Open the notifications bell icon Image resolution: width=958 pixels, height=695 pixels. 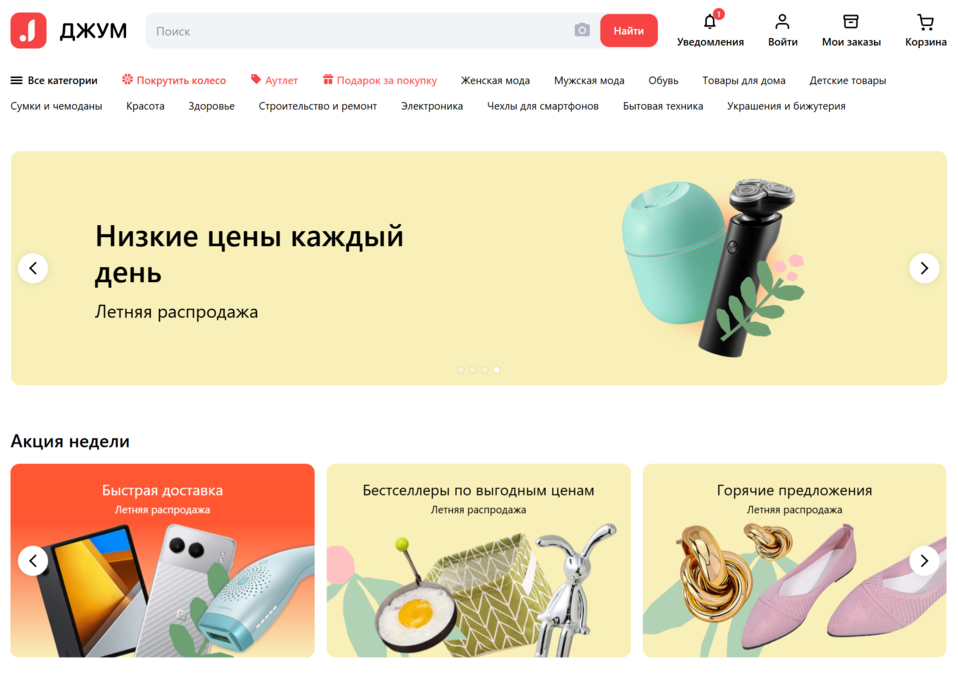click(709, 22)
